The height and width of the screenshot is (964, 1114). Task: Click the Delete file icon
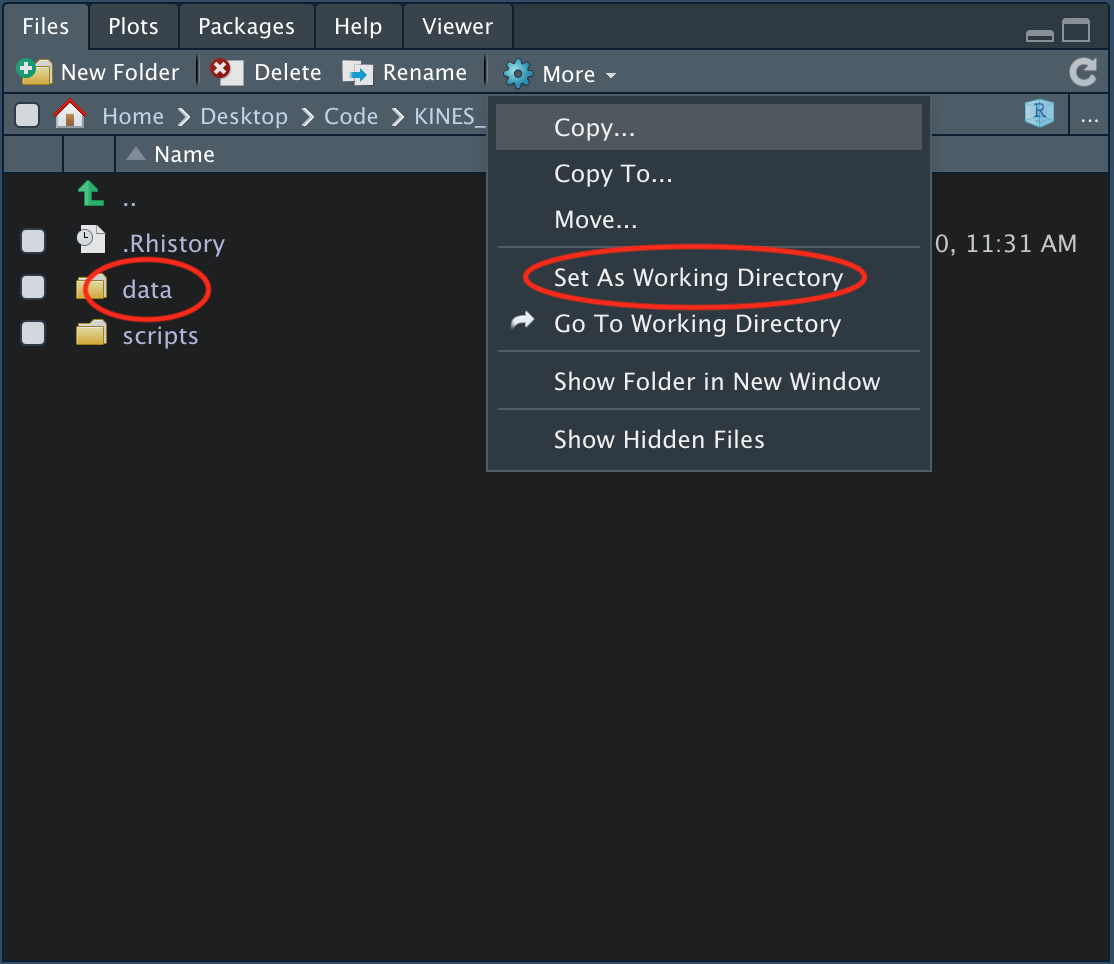tap(224, 72)
